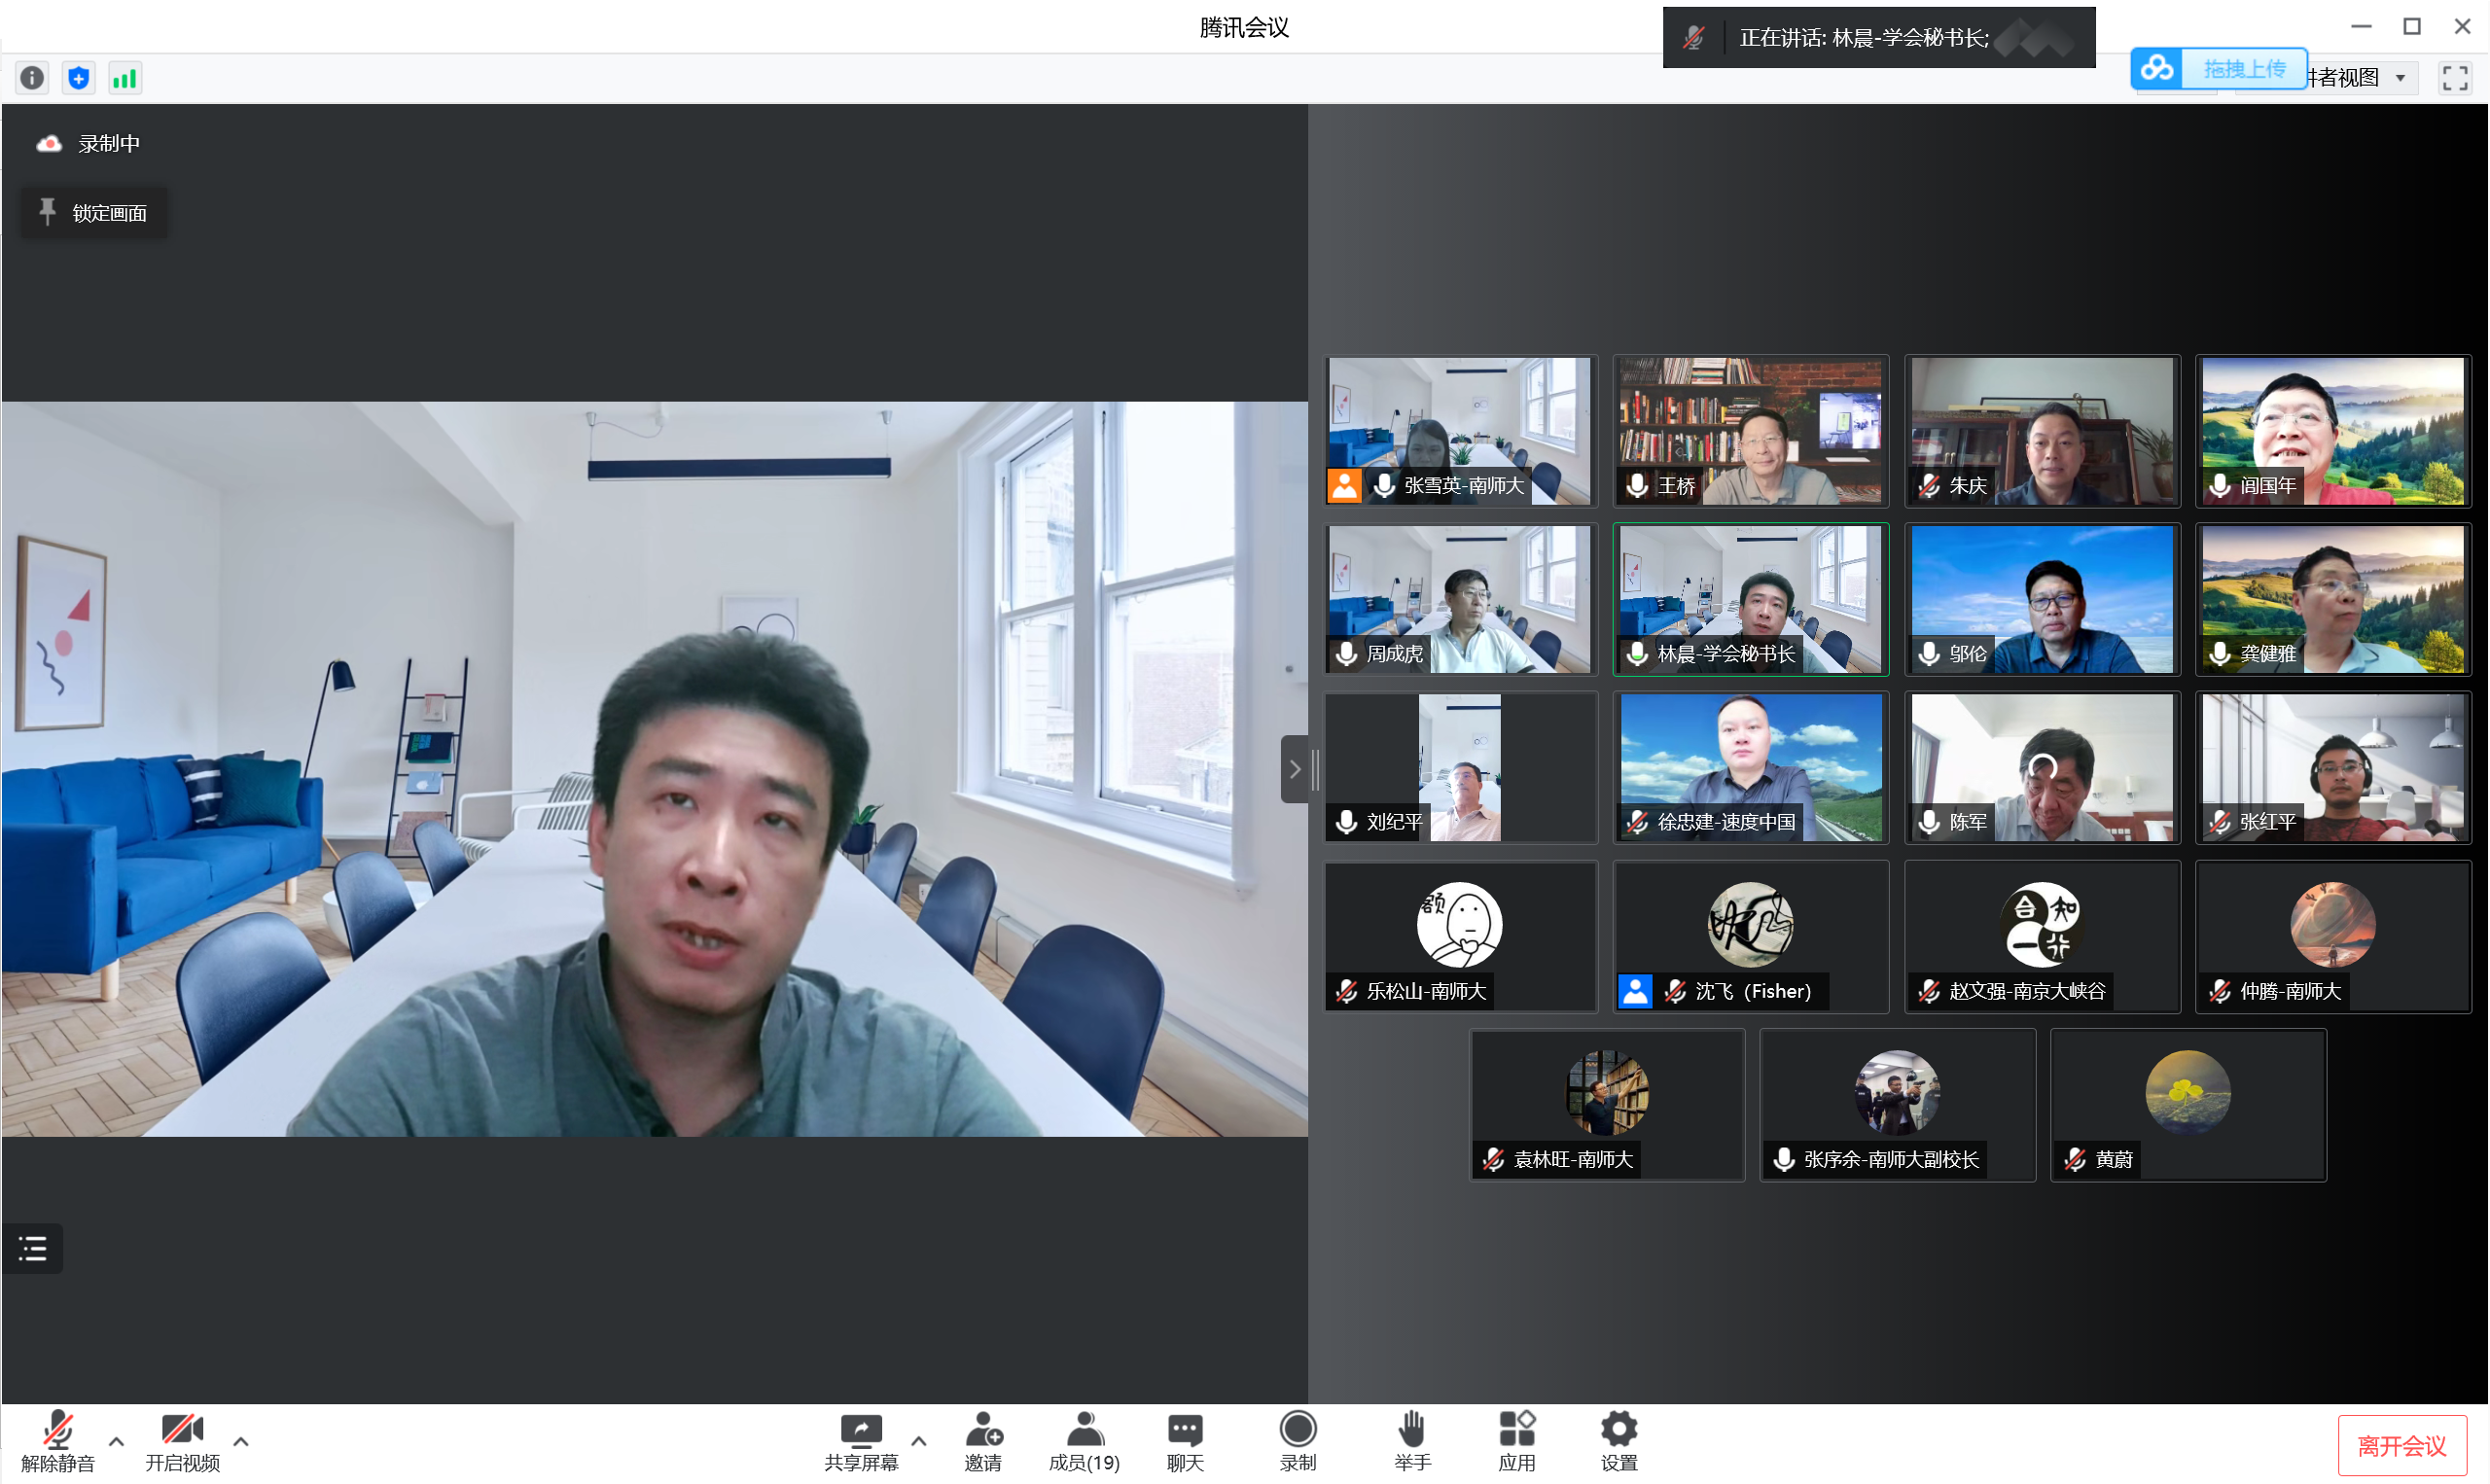Click host badge icon on 张雪英-南师大

pyautogui.click(x=1344, y=486)
